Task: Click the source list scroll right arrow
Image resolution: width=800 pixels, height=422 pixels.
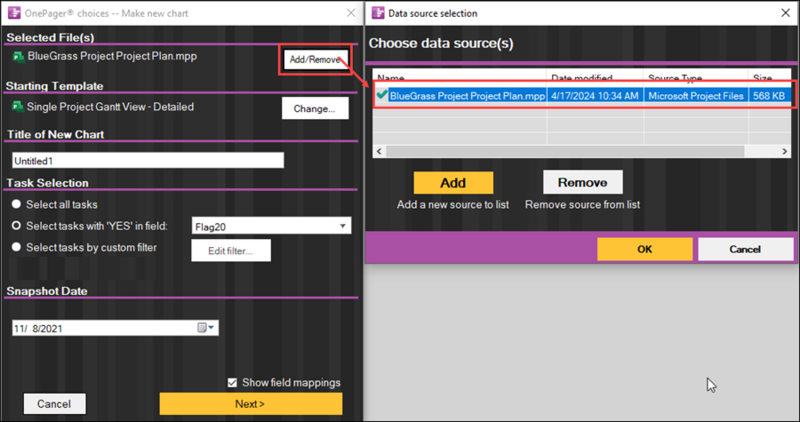Action: 785,152
